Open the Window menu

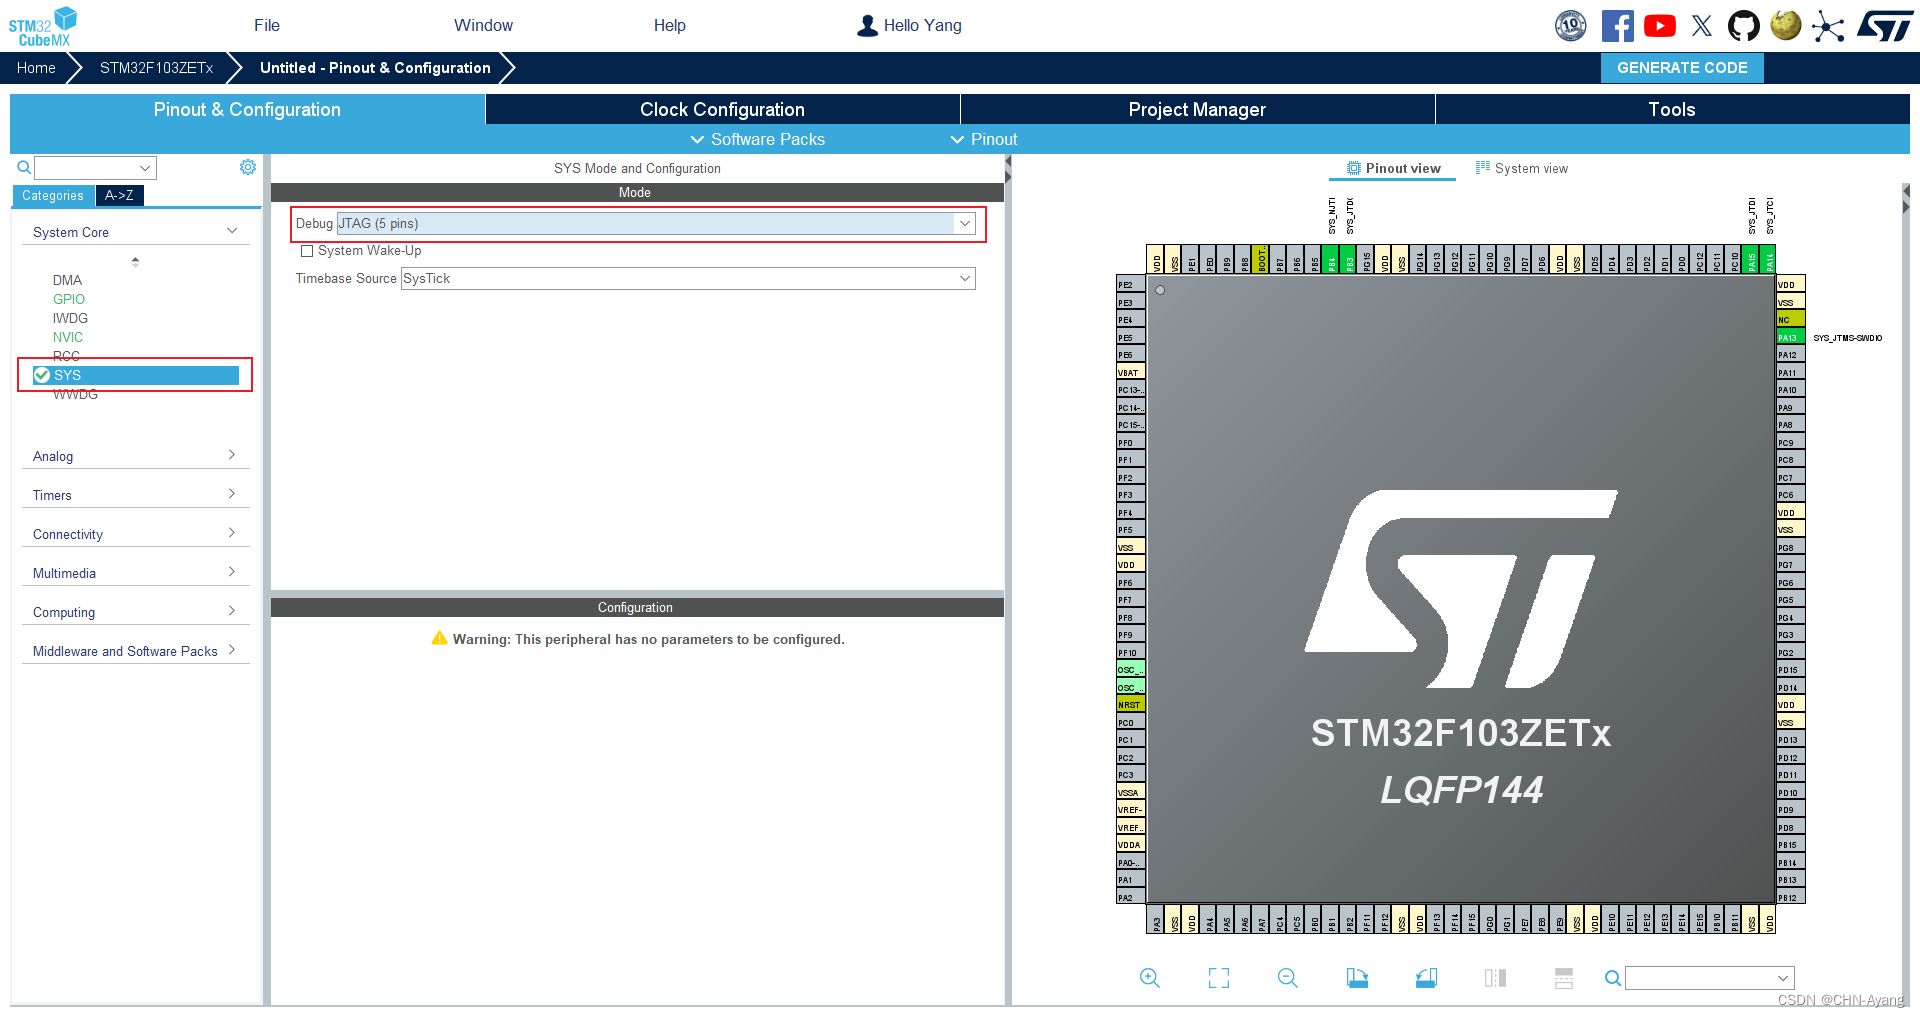(x=483, y=26)
